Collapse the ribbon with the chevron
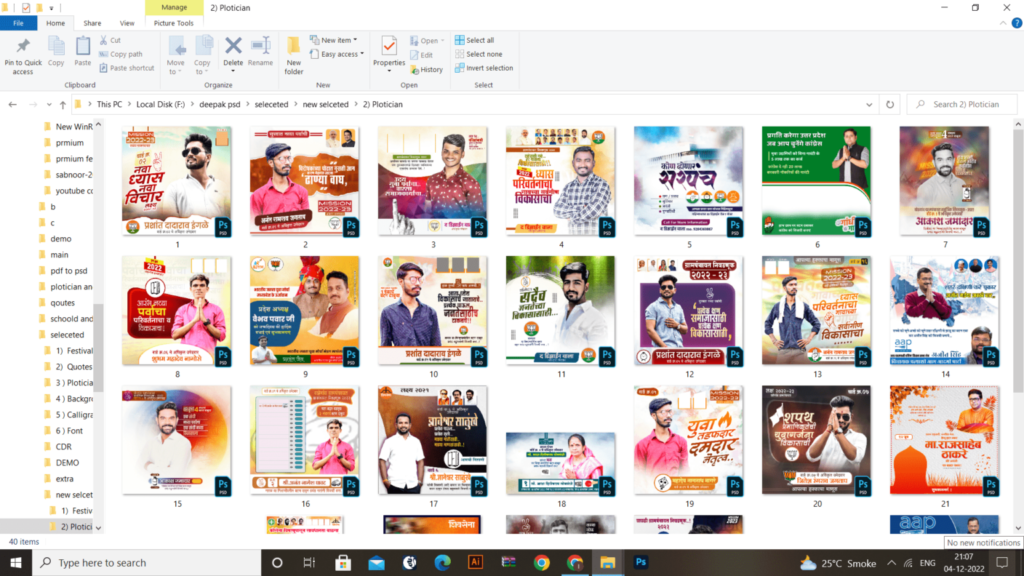Viewport: 1024px width, 576px height. [x=1003, y=23]
